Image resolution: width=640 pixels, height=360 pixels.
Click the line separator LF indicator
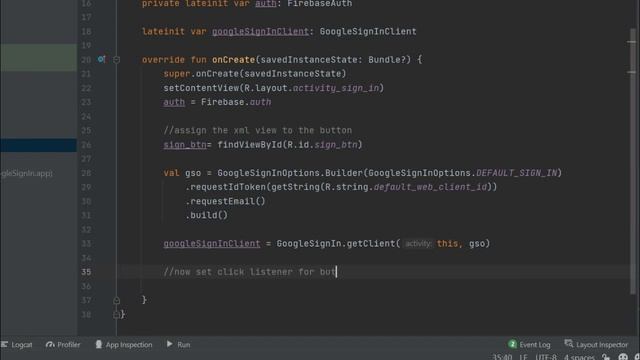523,357
